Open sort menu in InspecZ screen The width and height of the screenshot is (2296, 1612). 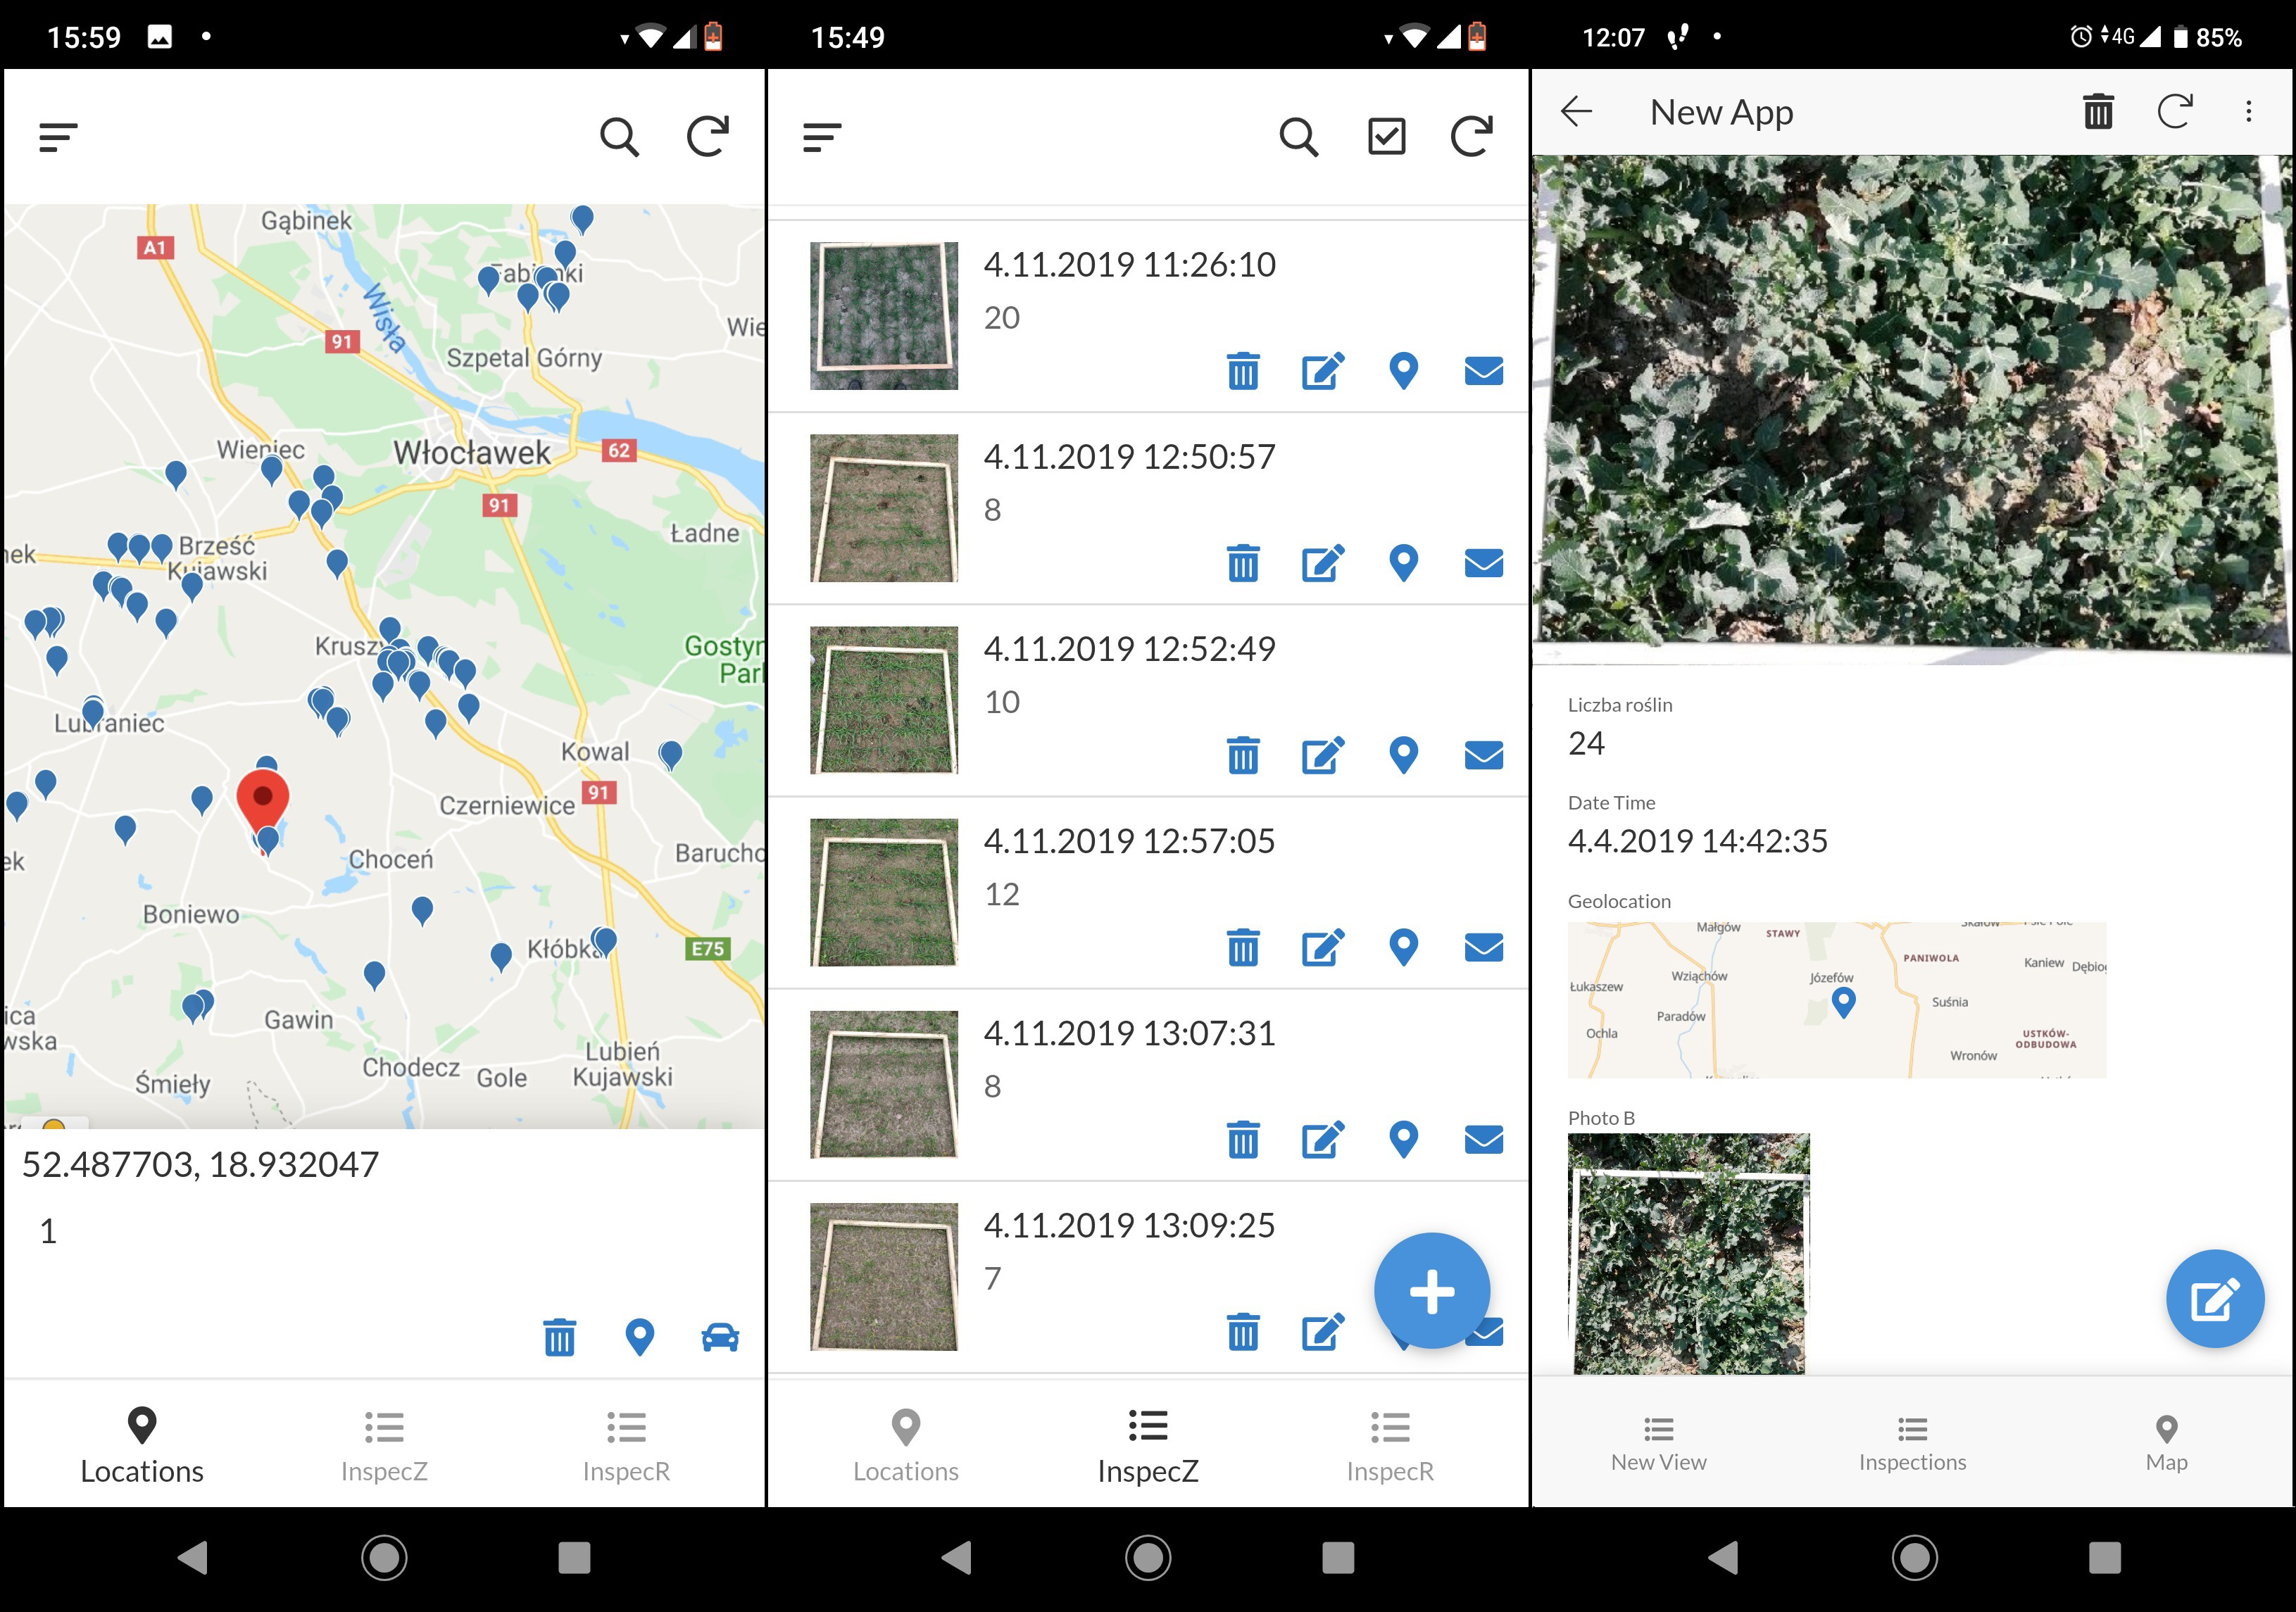coord(822,137)
